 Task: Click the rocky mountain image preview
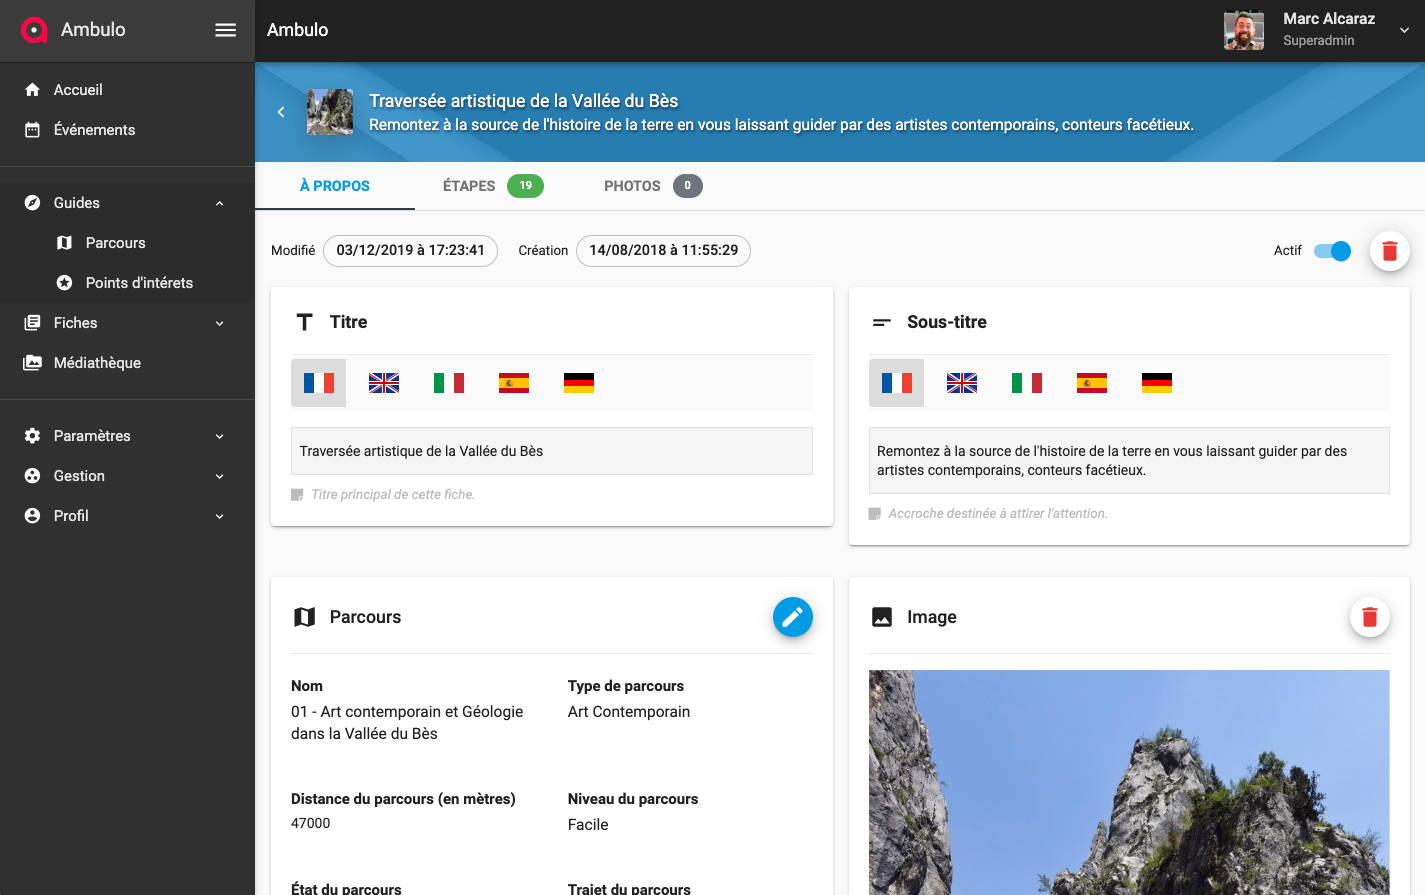1128,782
